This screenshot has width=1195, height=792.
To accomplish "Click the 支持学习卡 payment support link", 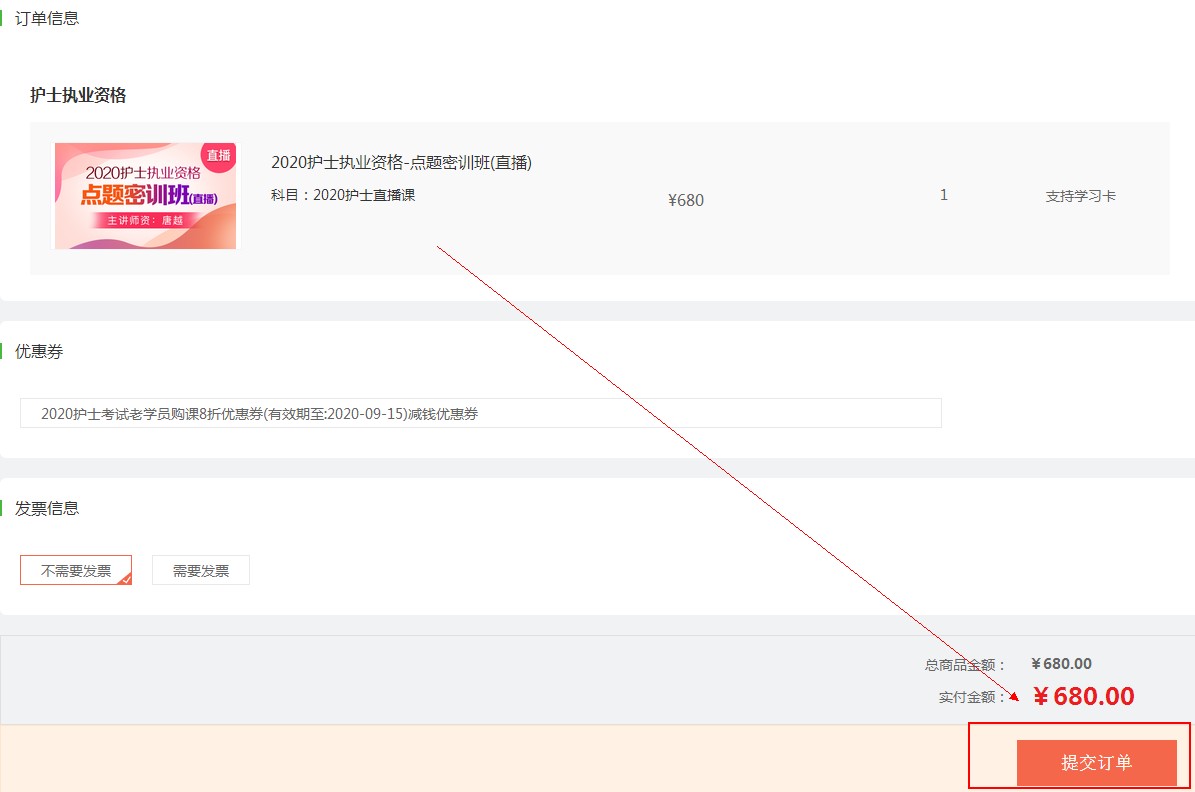I will pyautogui.click(x=1081, y=198).
